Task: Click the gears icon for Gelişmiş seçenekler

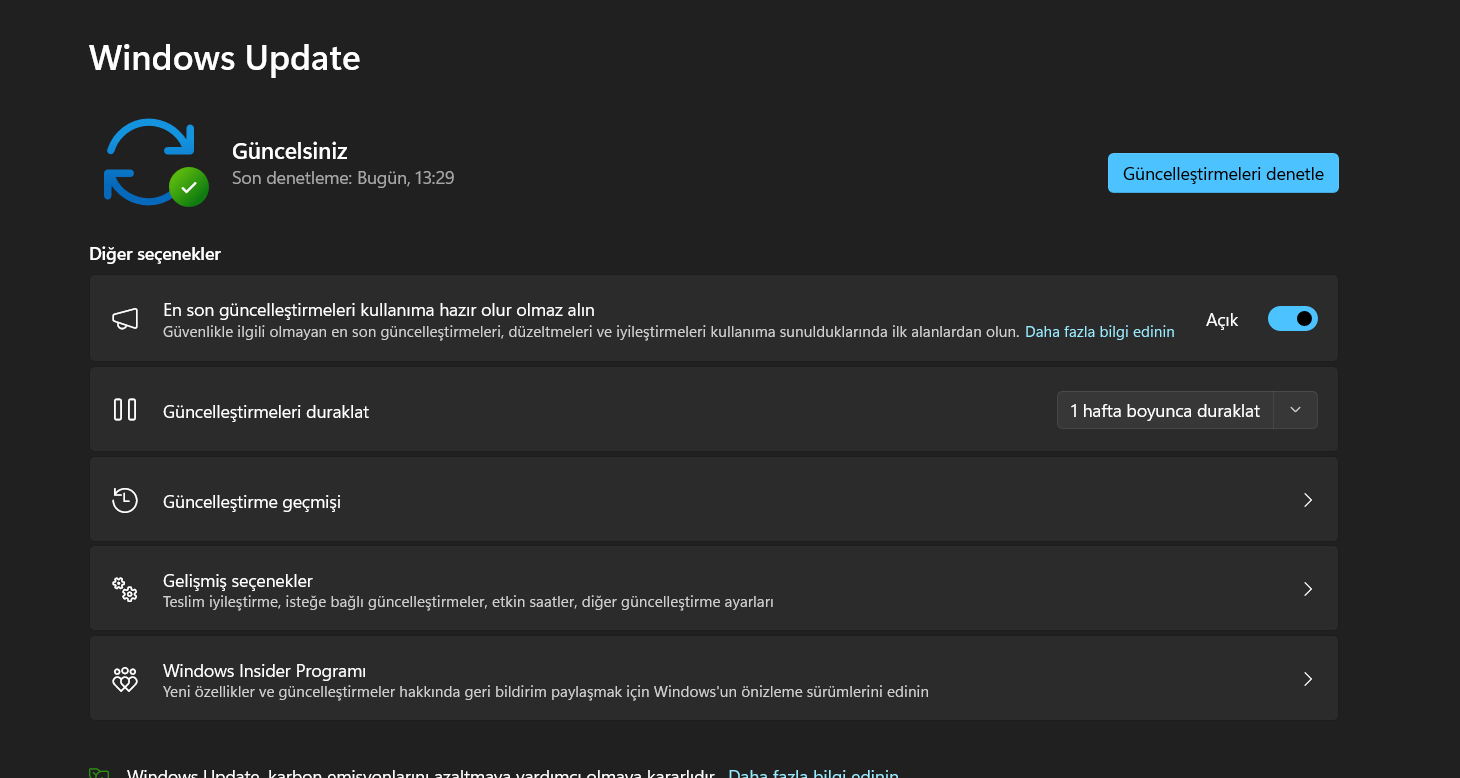Action: [x=125, y=589]
